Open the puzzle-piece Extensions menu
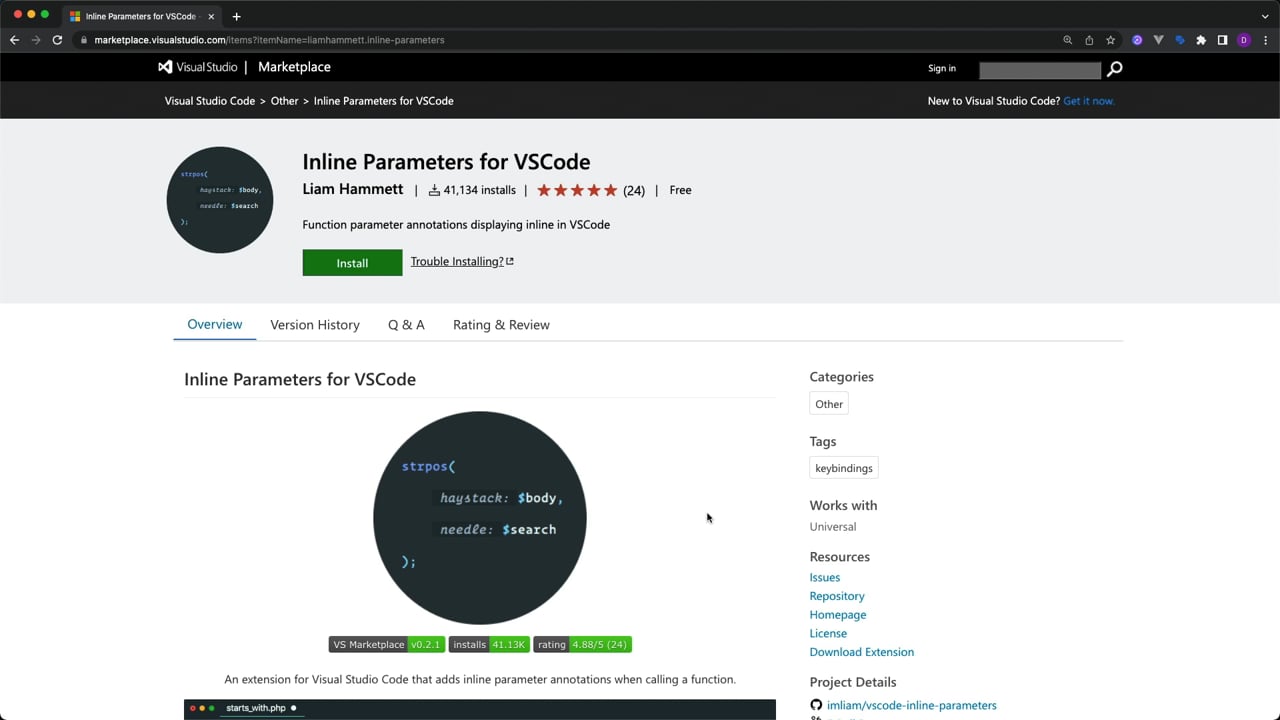 (x=1201, y=40)
